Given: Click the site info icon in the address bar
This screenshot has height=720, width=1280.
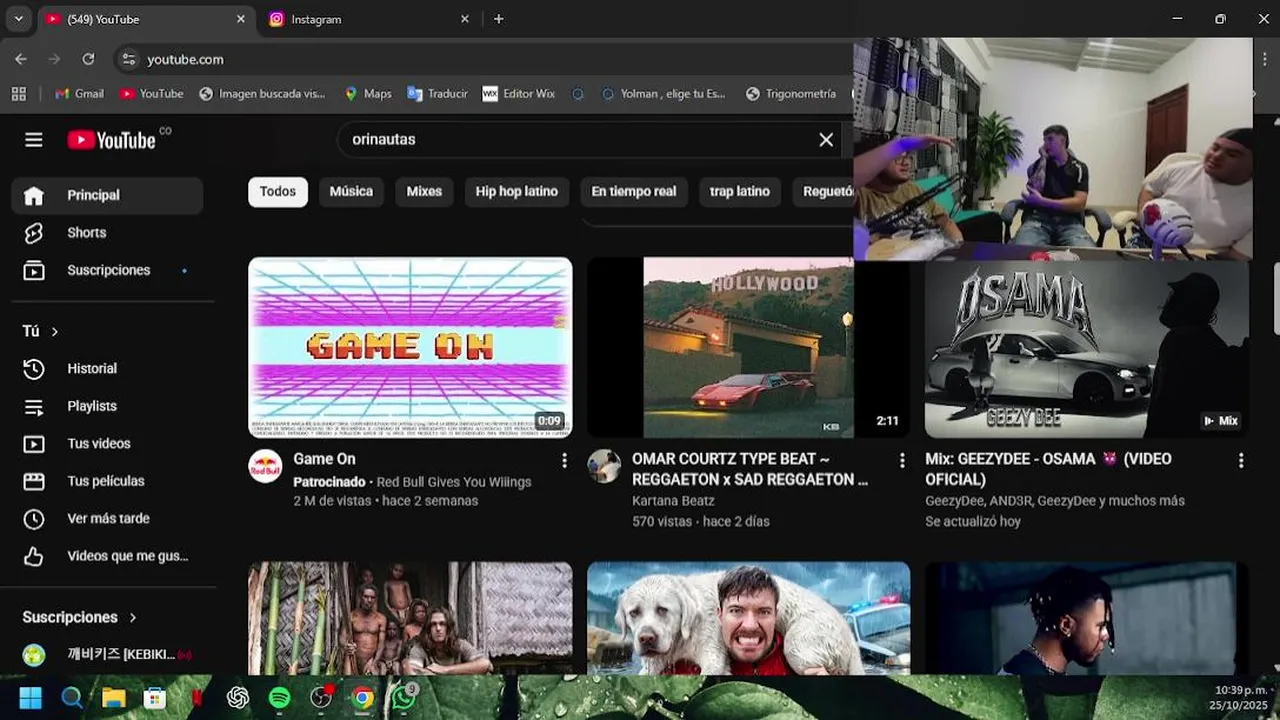Looking at the screenshot, I should click(x=128, y=59).
